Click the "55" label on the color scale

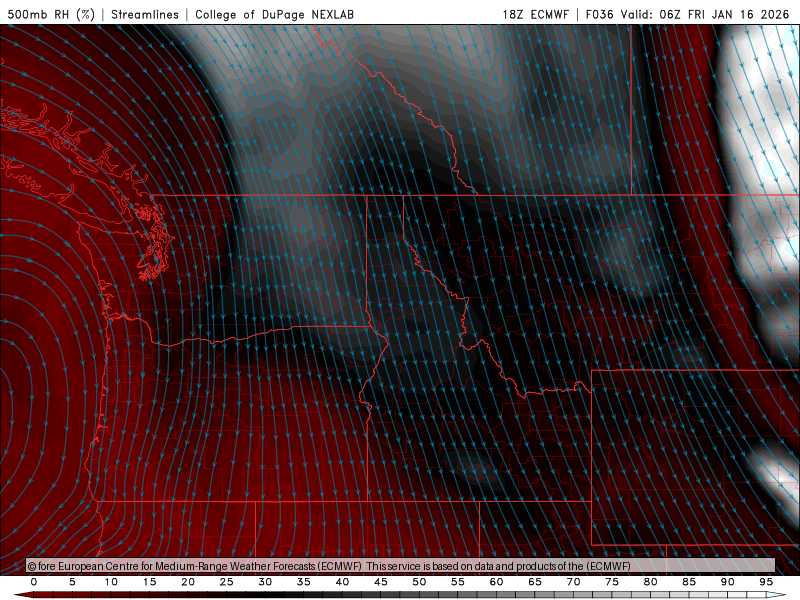click(x=458, y=582)
